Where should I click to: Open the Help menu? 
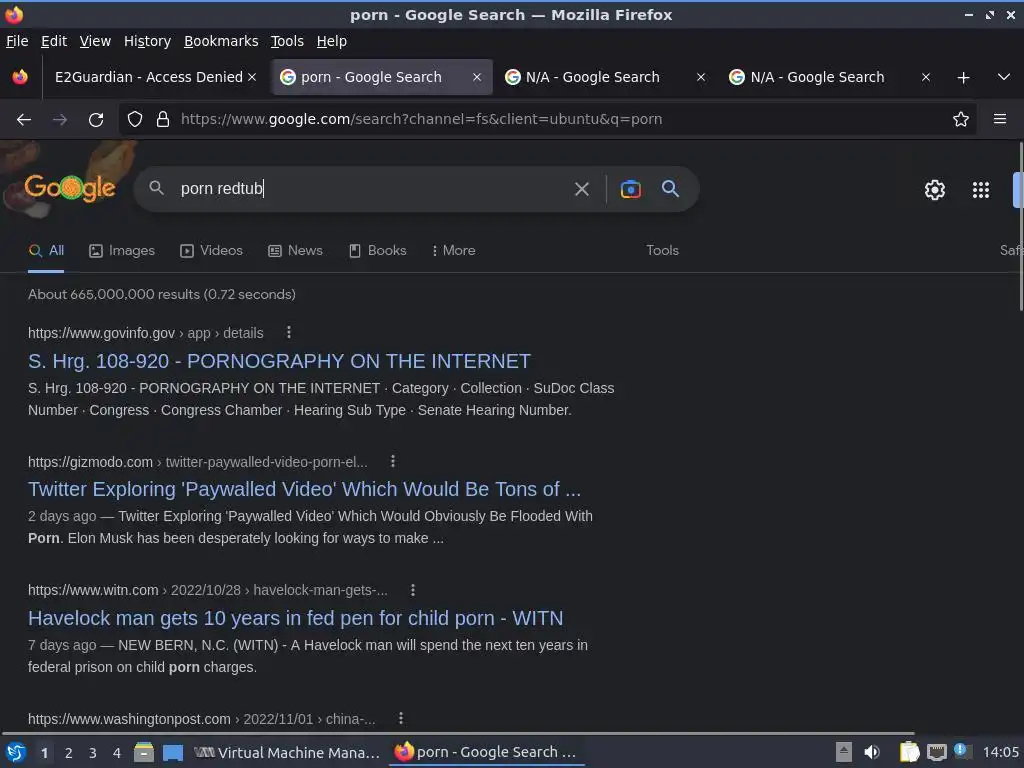tap(331, 41)
